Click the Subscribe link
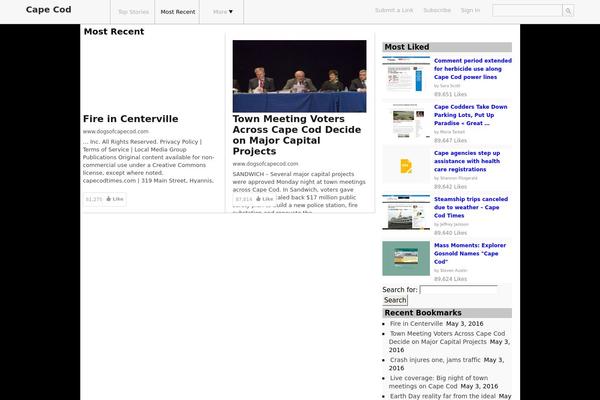This screenshot has height=400, width=600. 437,10
